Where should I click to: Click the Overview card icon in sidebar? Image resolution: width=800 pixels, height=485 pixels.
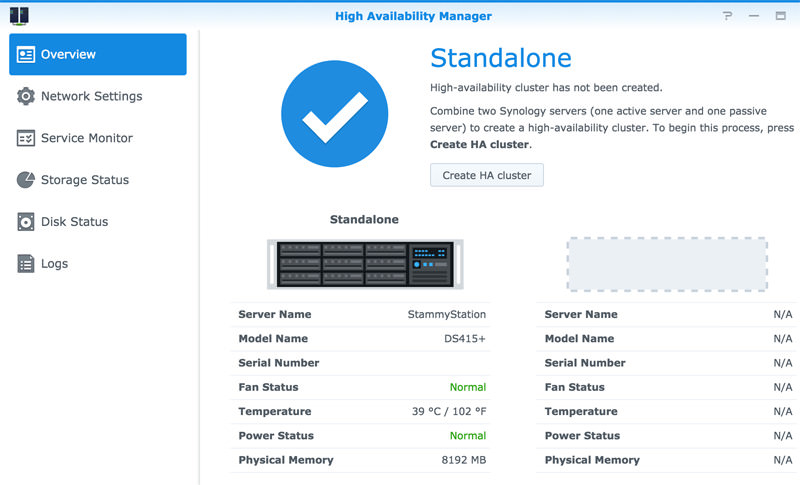pos(26,55)
